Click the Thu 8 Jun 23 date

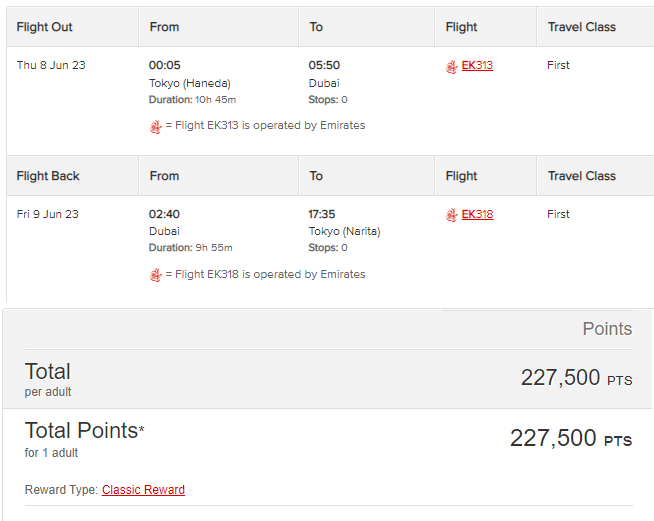point(51,65)
